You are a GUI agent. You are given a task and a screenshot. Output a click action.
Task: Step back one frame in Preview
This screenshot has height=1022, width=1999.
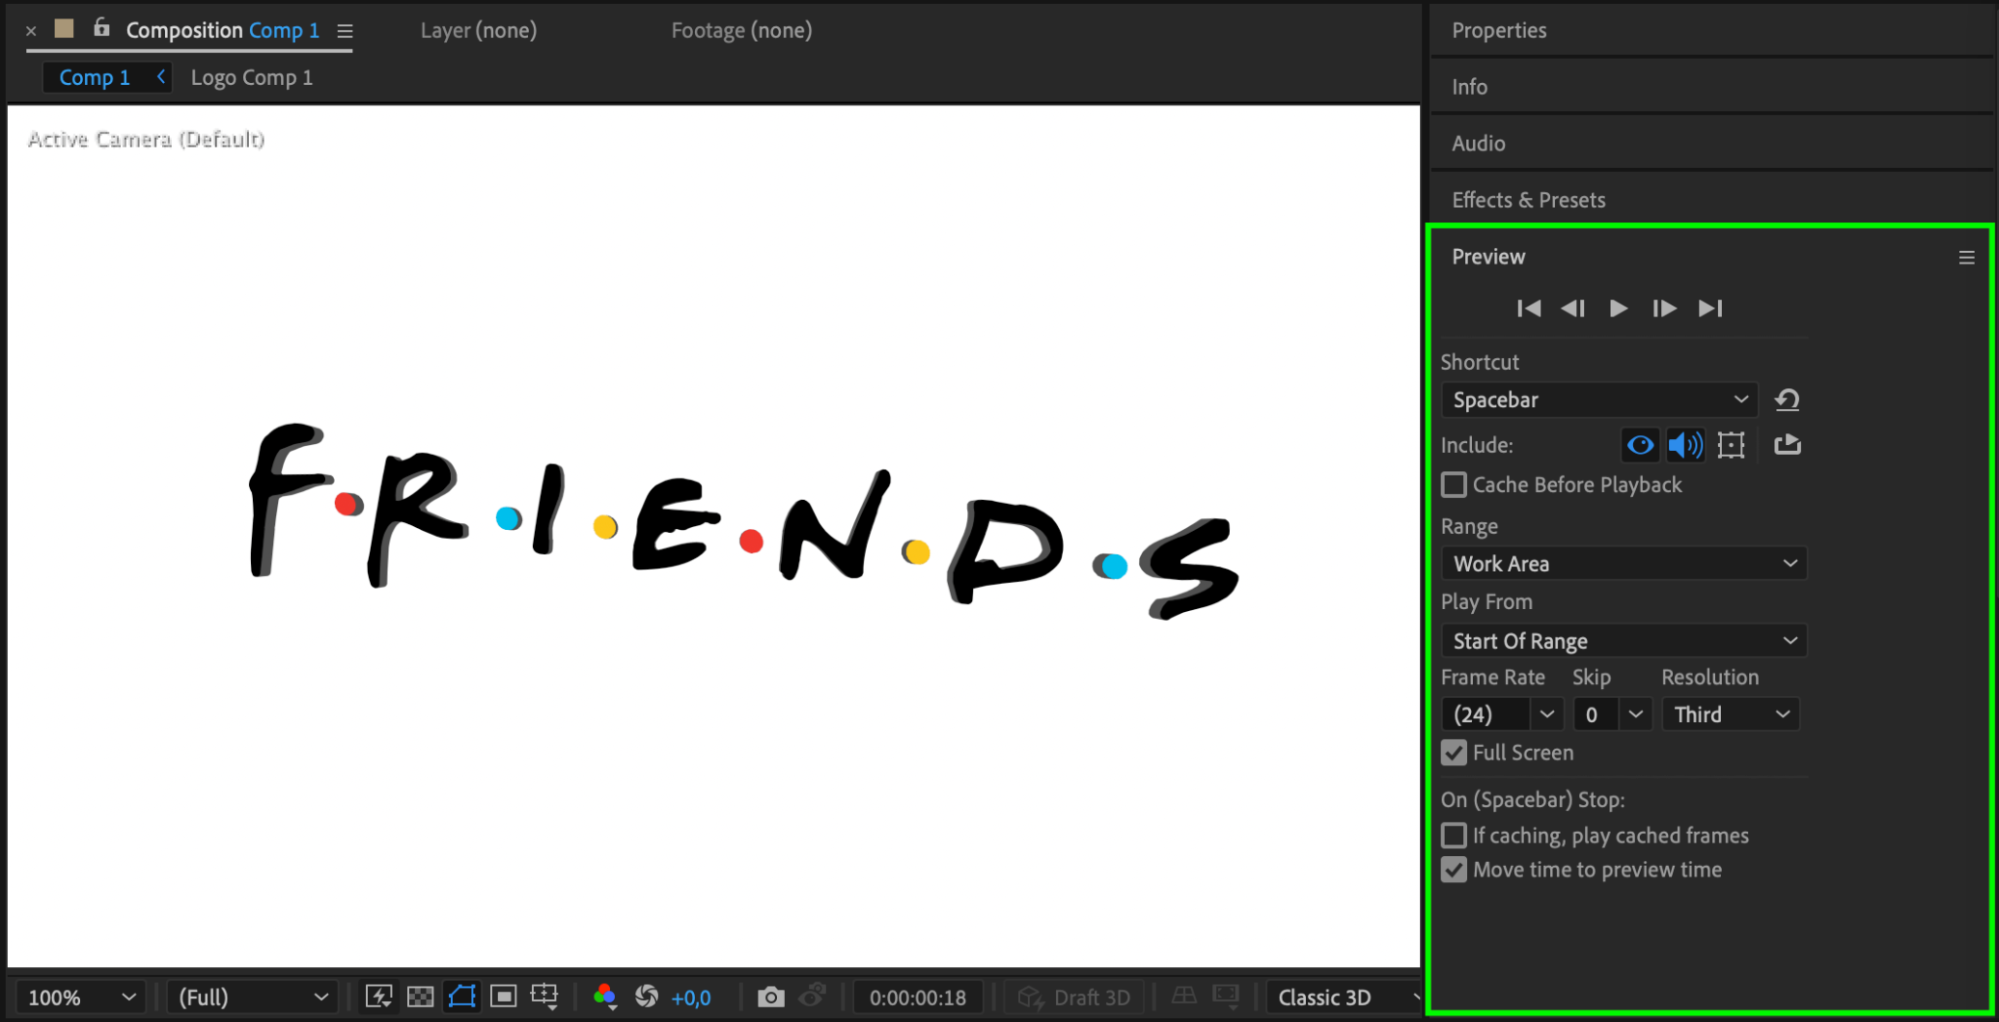coord(1573,308)
